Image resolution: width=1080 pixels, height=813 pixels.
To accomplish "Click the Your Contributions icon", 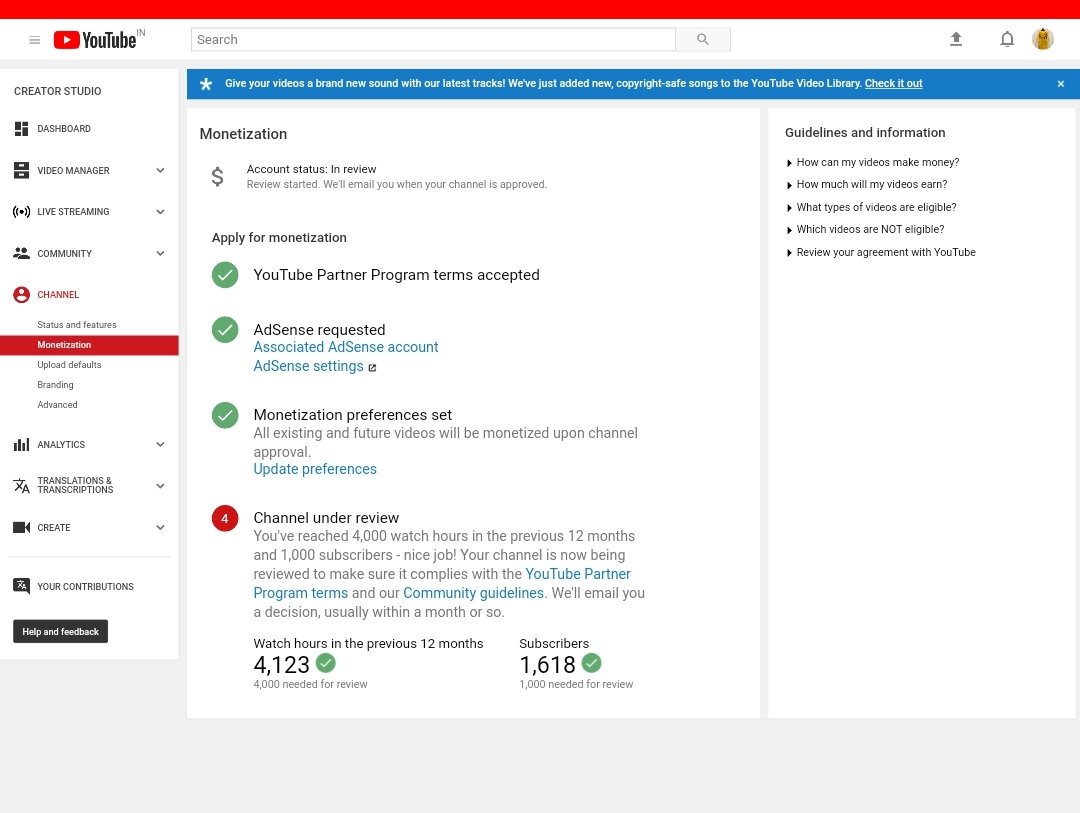I will tap(21, 586).
